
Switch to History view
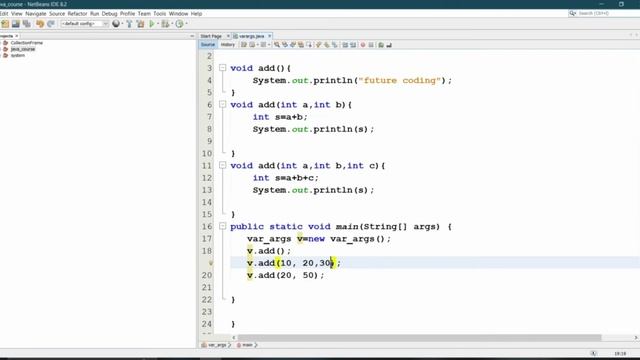click(228, 45)
